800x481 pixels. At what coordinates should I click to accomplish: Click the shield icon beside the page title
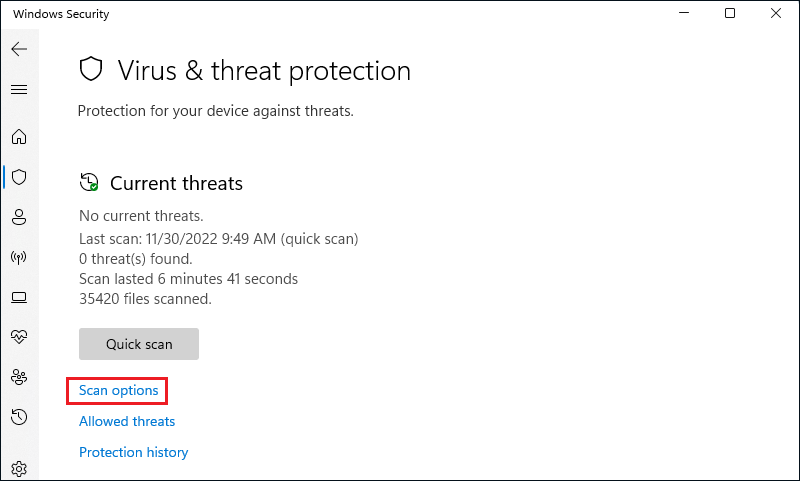click(x=91, y=69)
